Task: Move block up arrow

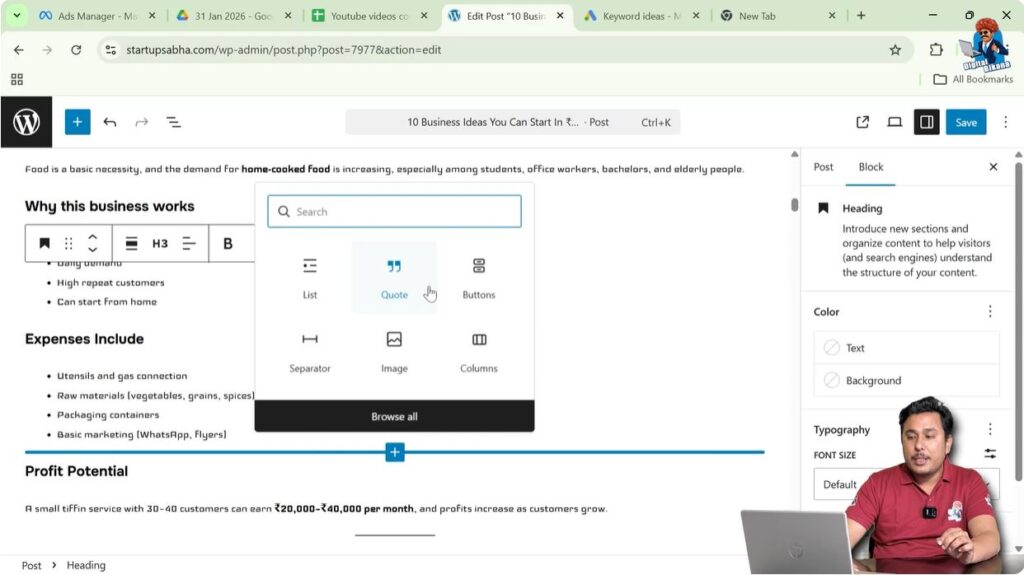Action: [x=93, y=237]
